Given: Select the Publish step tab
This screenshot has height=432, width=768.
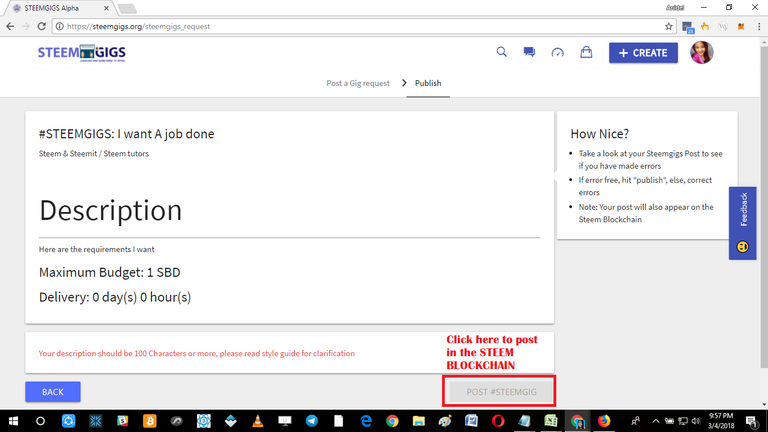Looking at the screenshot, I should [x=428, y=83].
